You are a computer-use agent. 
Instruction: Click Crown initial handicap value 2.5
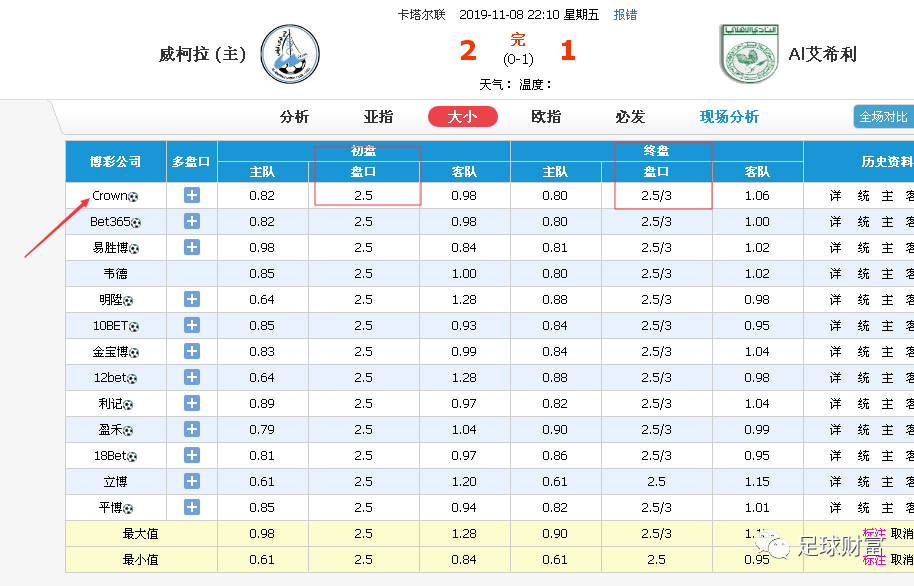point(363,196)
